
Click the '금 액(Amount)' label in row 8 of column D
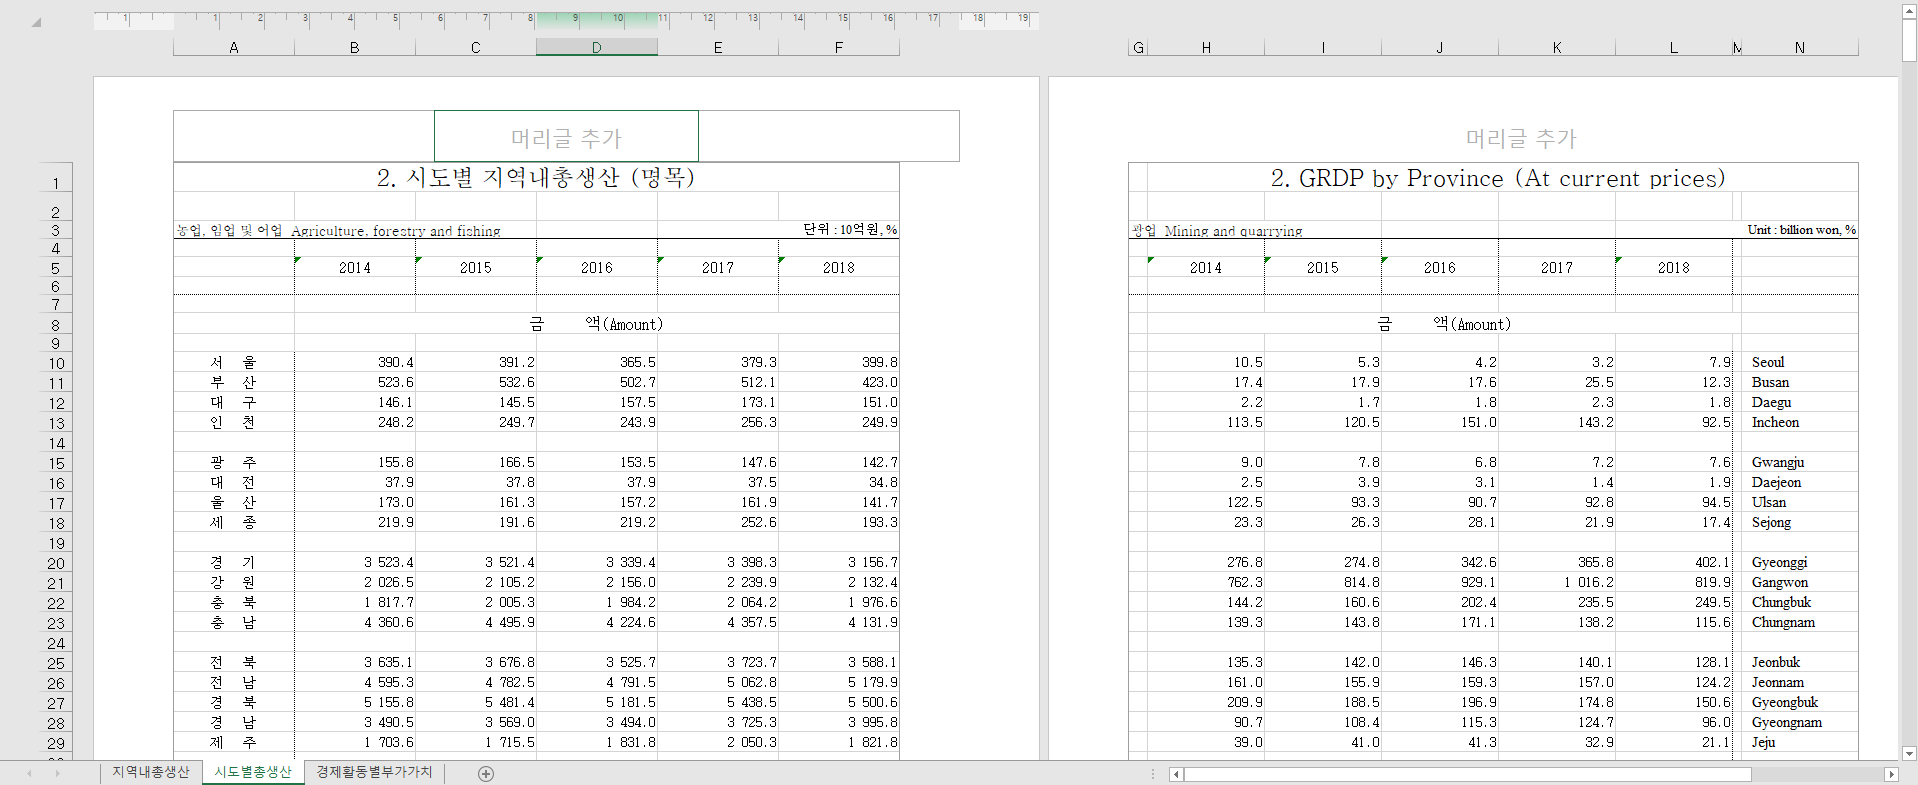597,323
